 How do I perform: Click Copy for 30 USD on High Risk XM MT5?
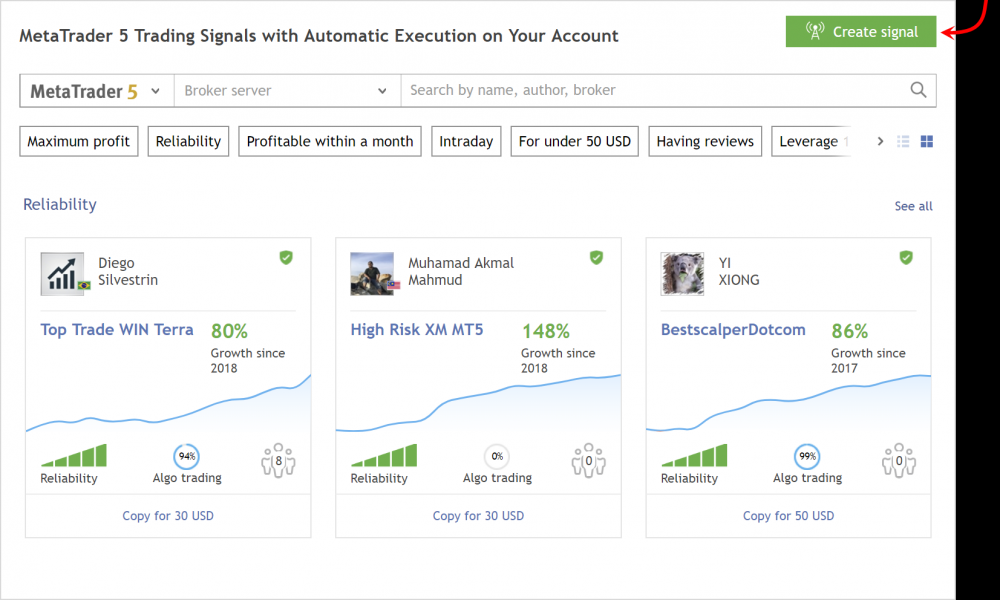(478, 516)
